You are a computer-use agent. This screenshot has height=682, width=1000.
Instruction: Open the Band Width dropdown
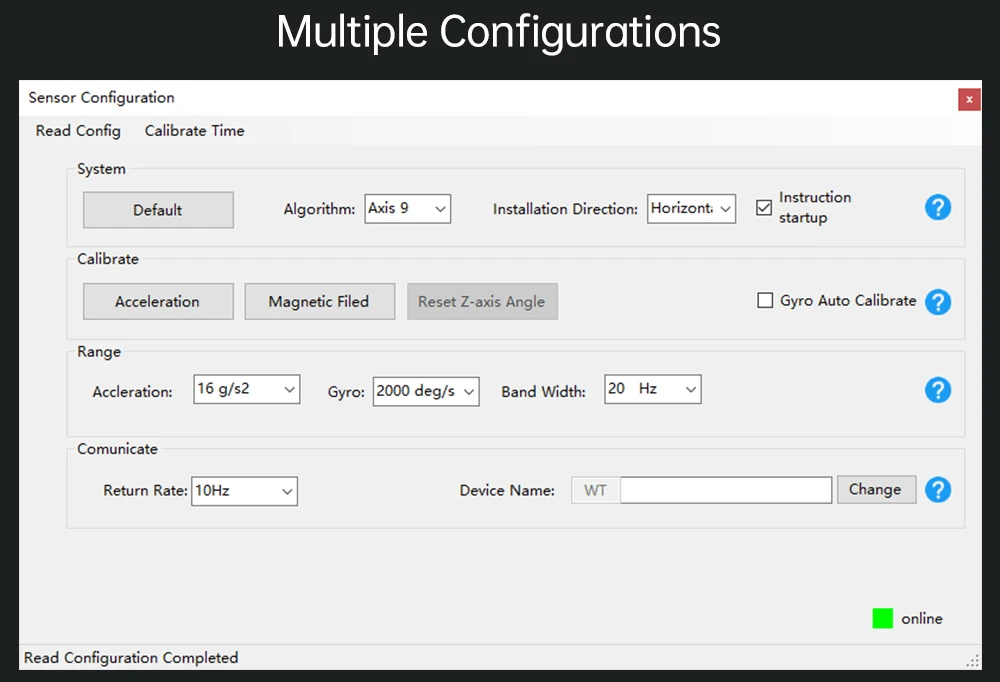pos(652,389)
